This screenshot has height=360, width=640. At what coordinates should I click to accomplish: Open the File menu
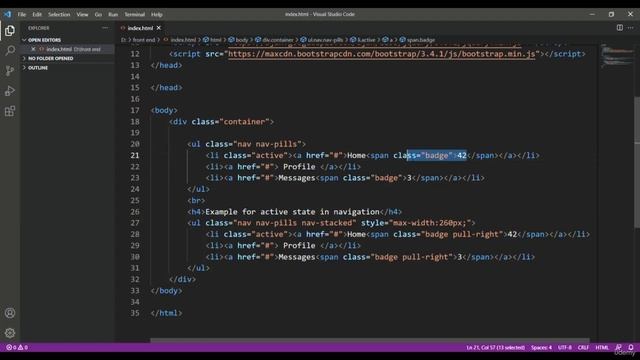click(22, 14)
